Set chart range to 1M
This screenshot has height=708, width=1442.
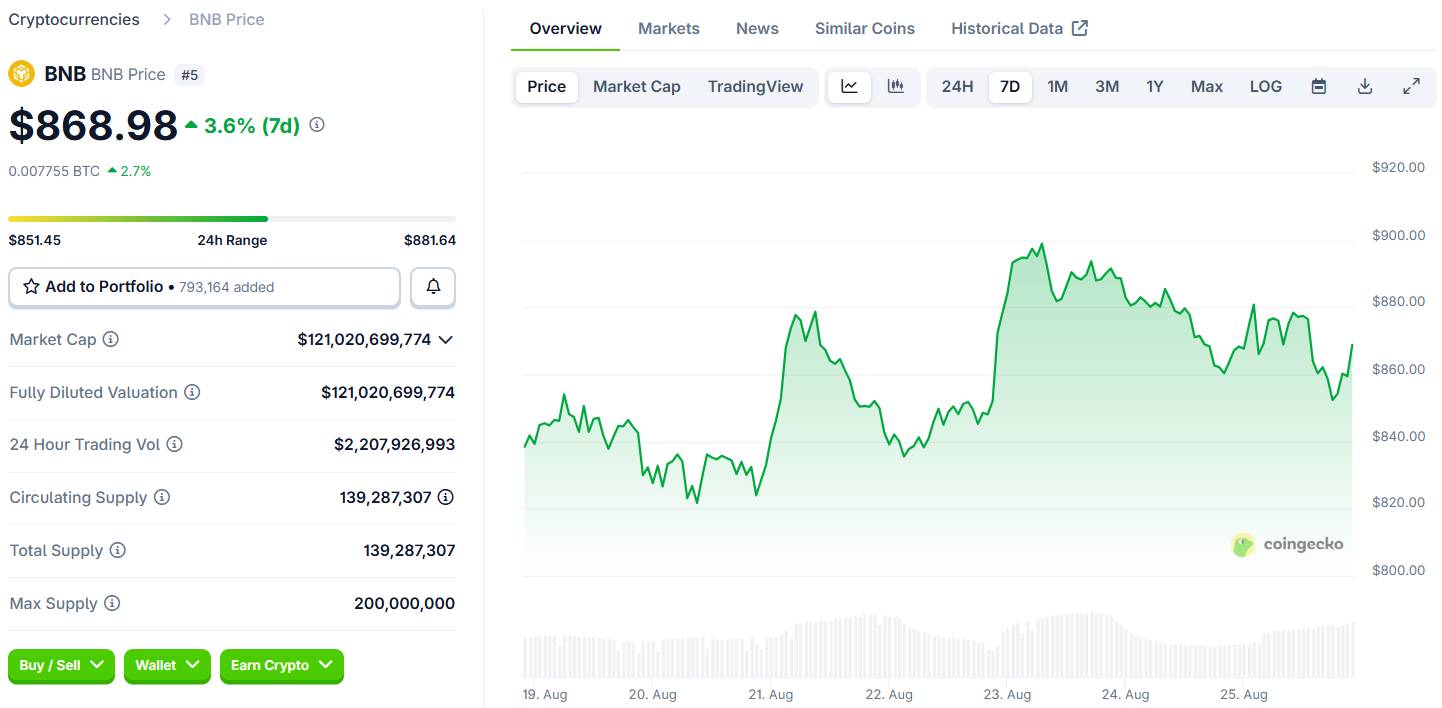(1058, 87)
